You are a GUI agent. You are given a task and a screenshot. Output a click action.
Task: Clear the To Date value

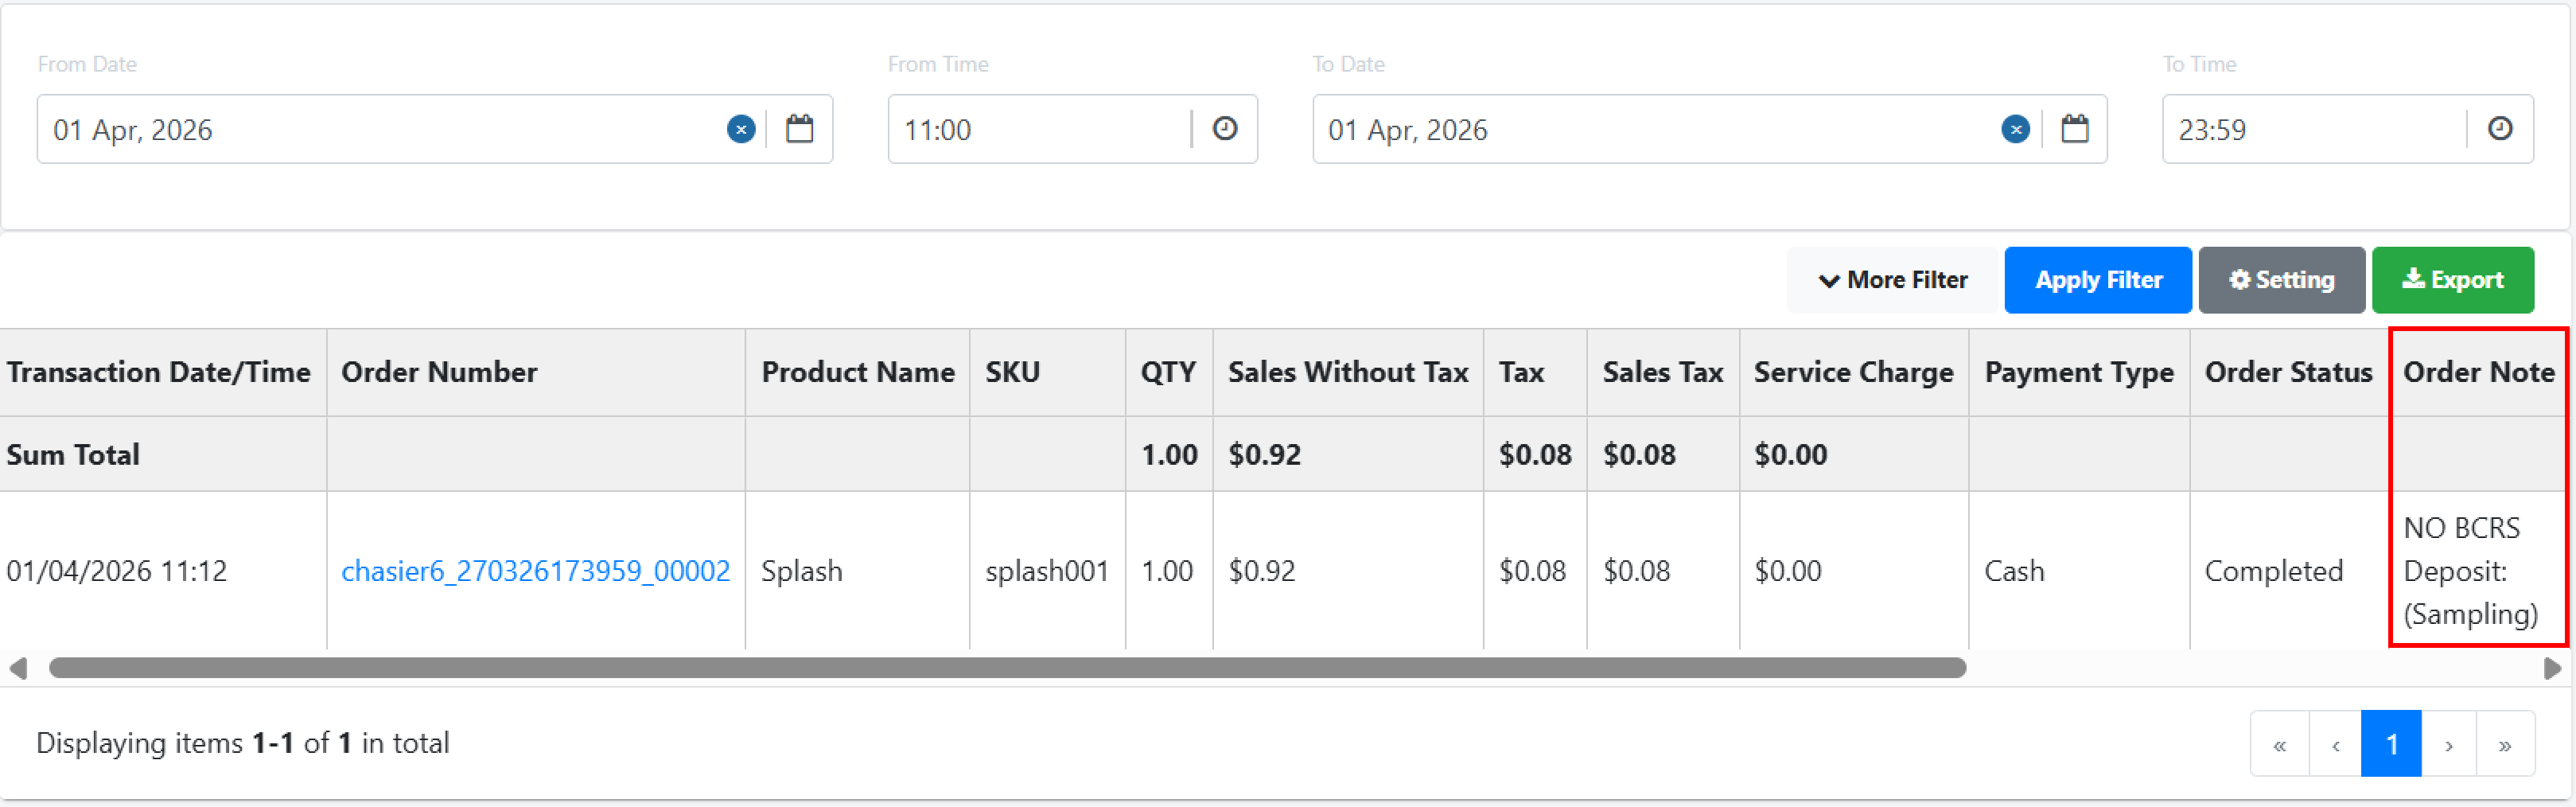pyautogui.click(x=2015, y=129)
